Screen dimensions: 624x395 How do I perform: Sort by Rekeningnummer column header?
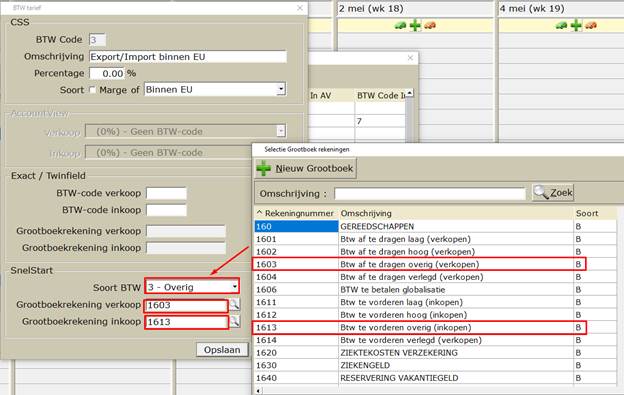pyautogui.click(x=296, y=213)
